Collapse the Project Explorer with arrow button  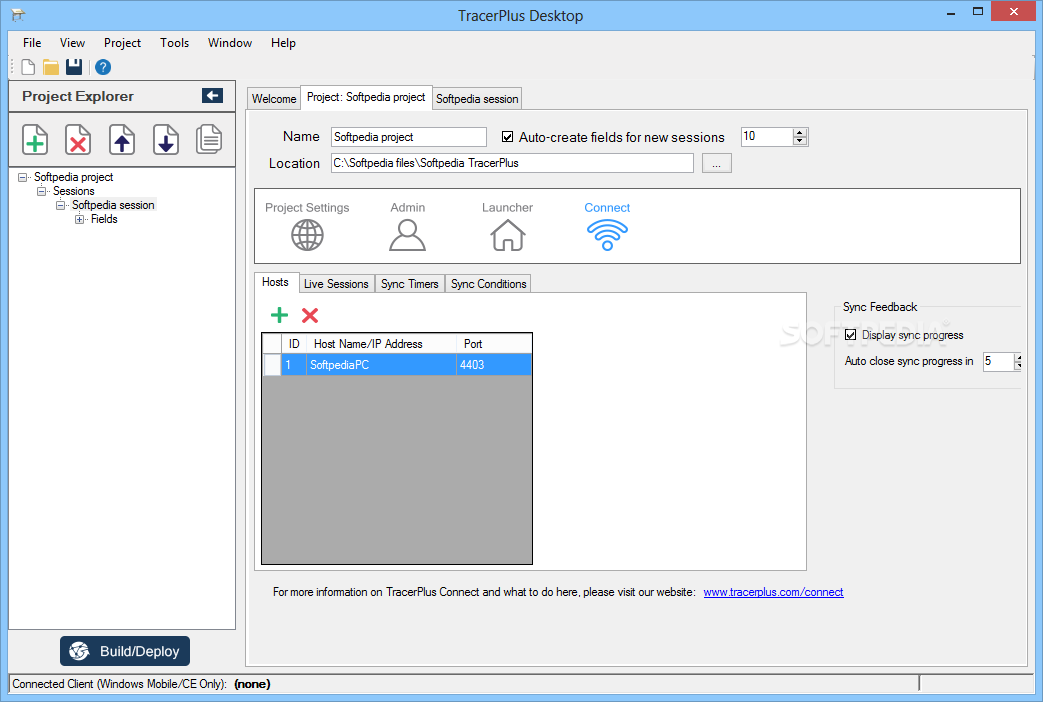[212, 96]
